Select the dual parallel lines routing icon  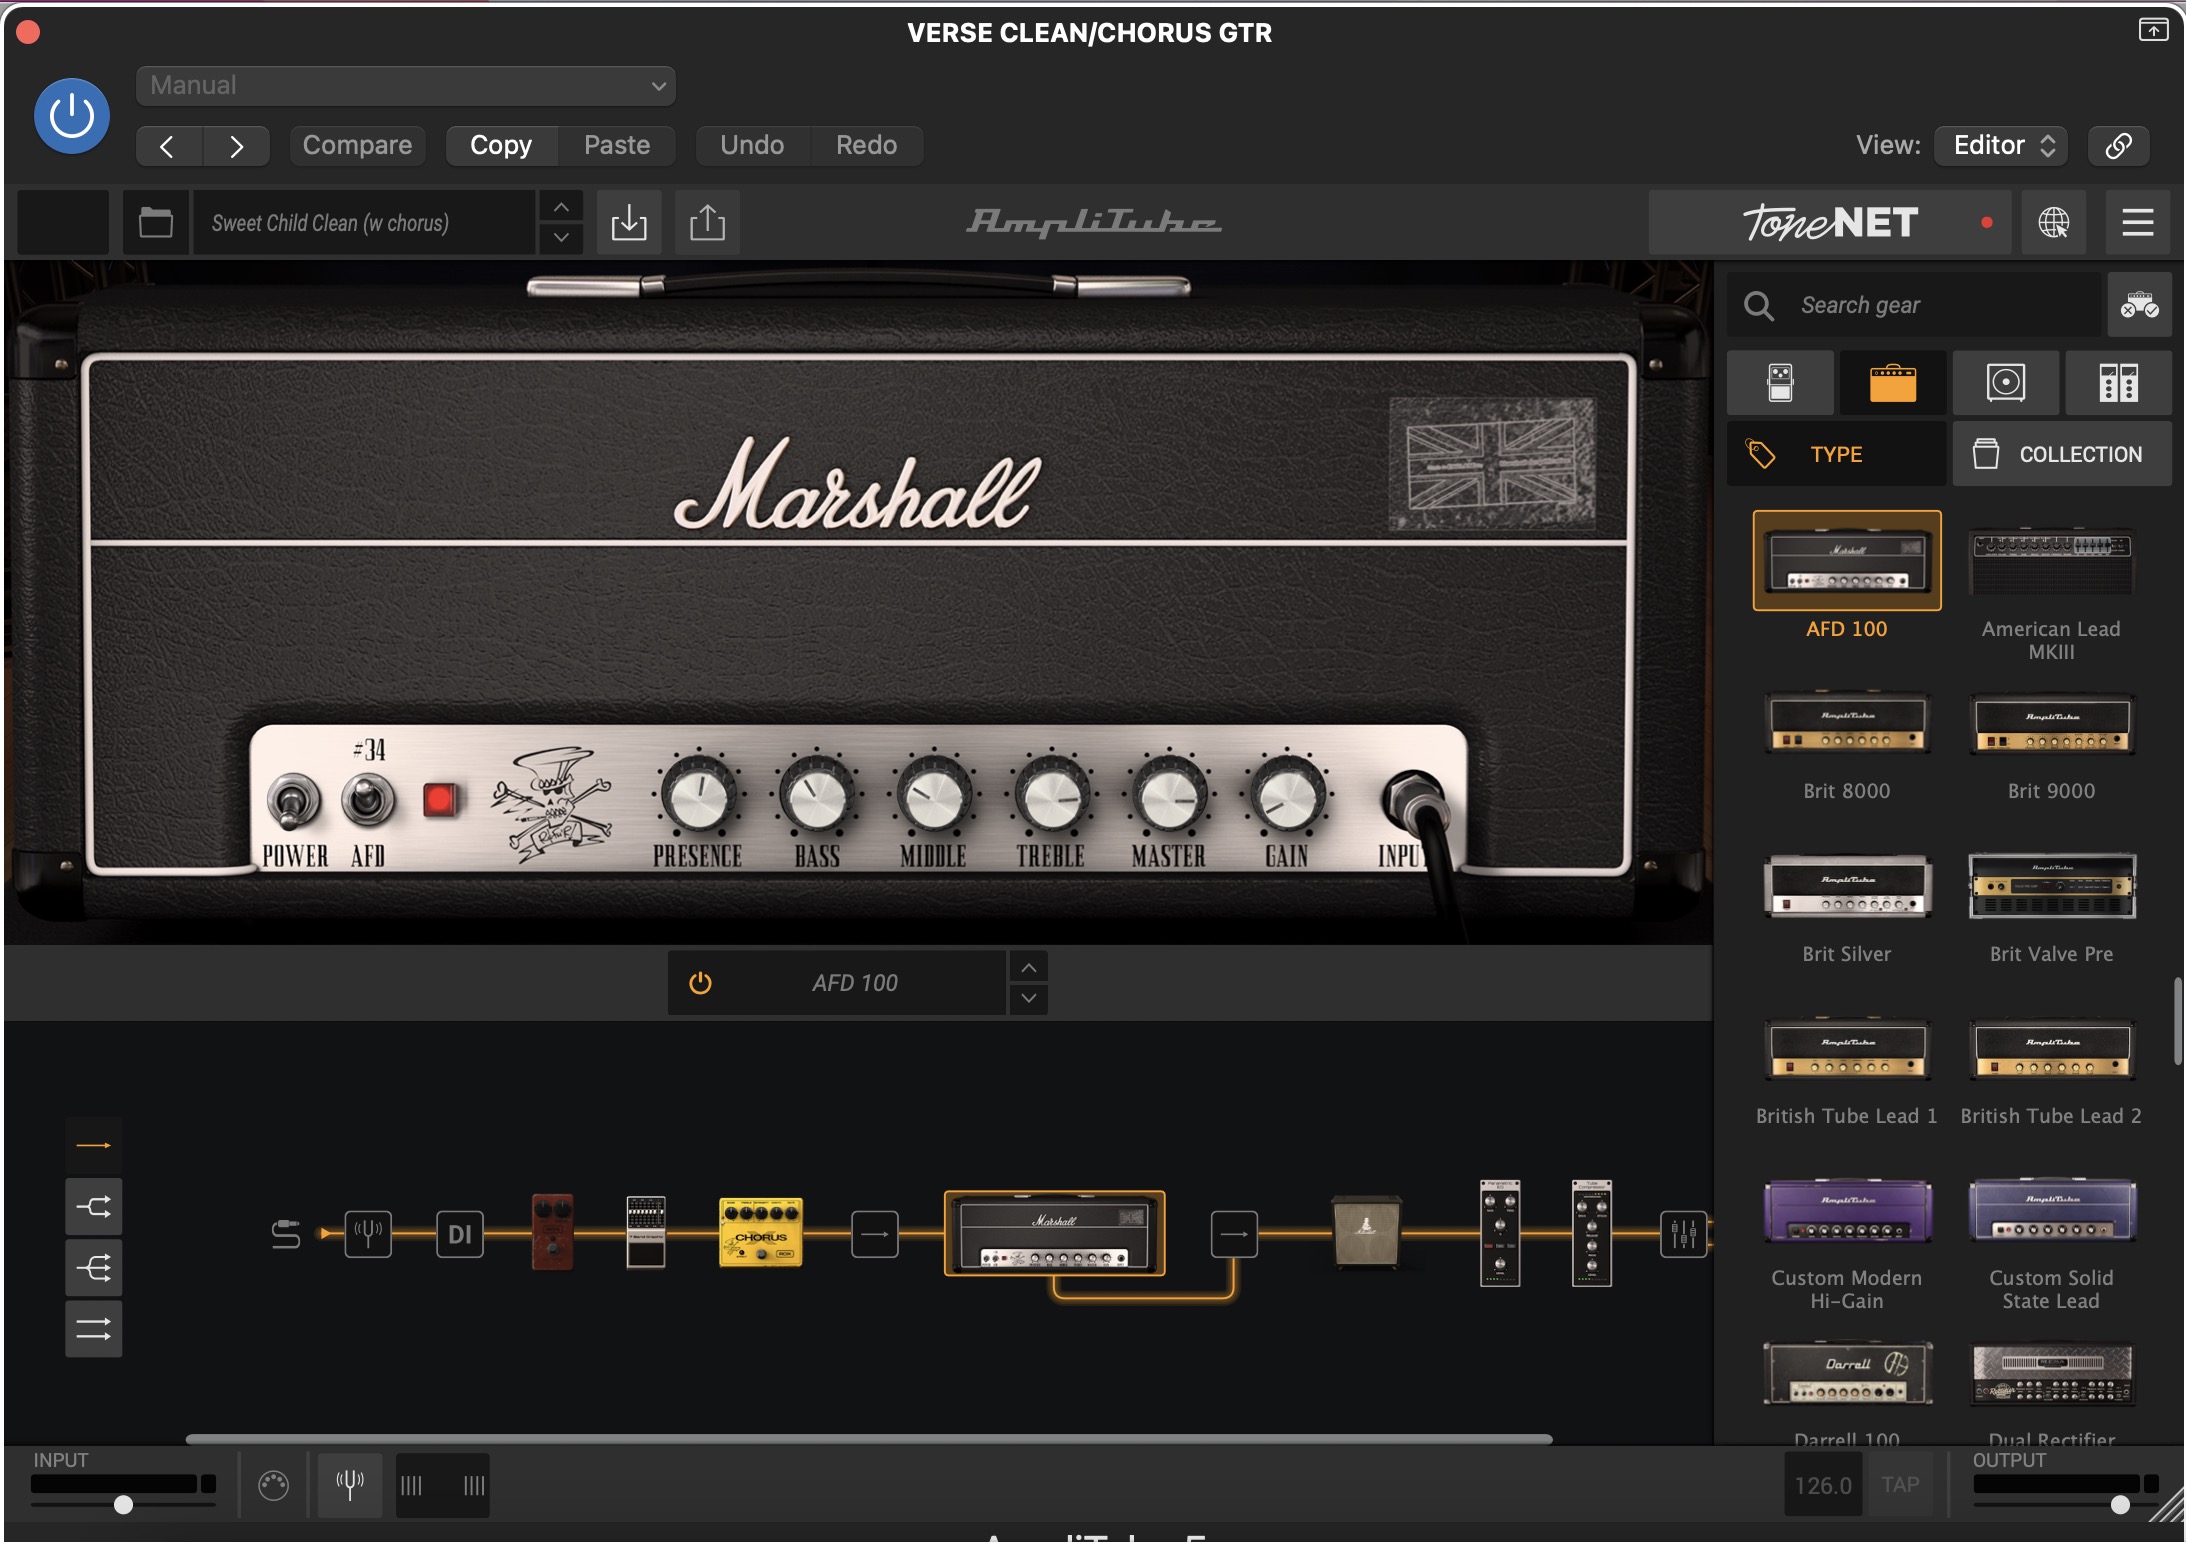pyautogui.click(x=94, y=1329)
